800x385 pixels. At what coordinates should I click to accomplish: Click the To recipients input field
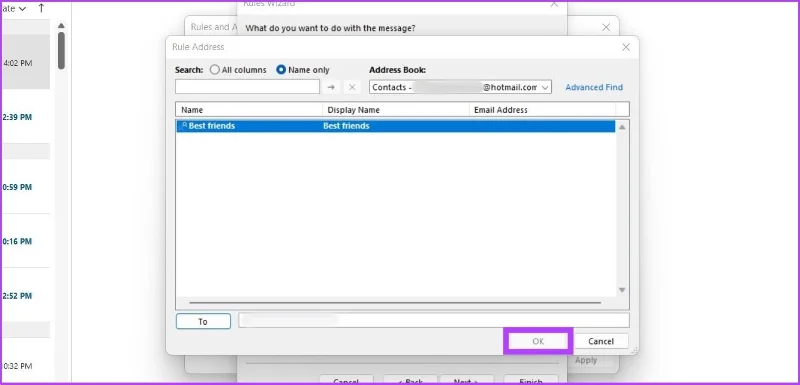[434, 320]
